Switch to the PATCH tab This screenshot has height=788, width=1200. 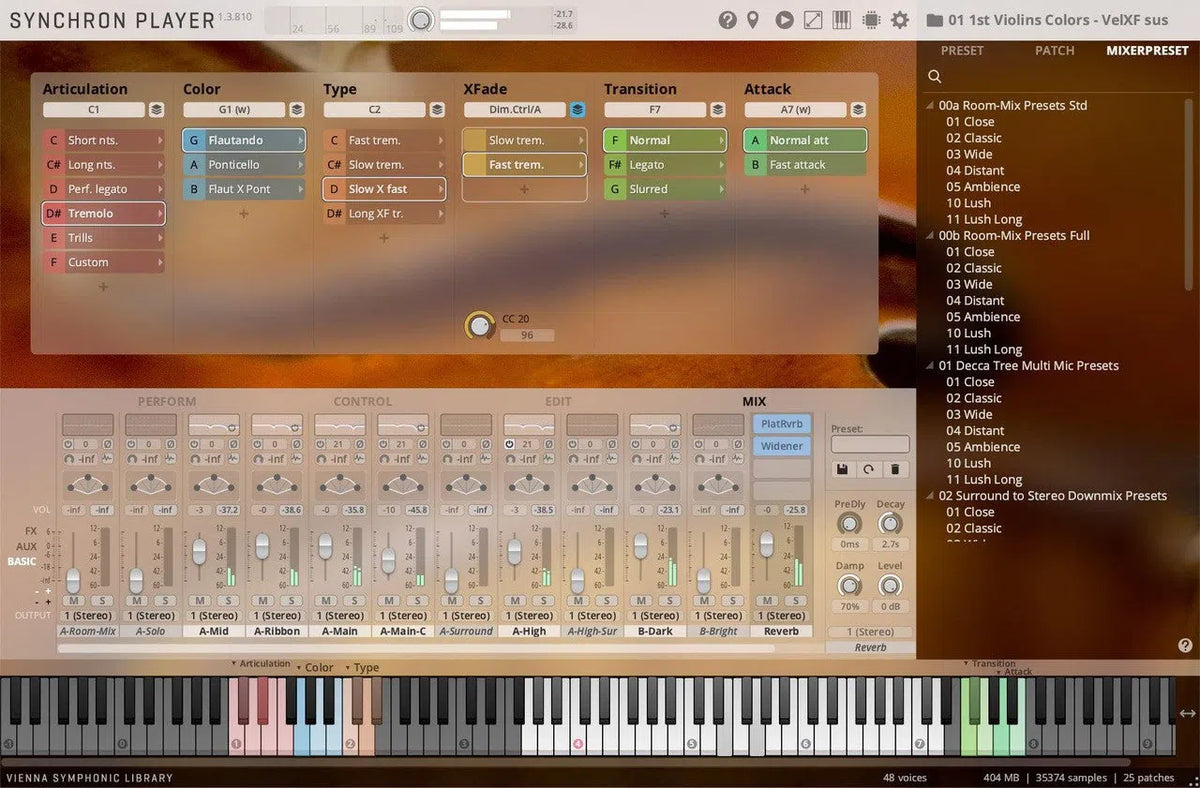[x=1054, y=50]
